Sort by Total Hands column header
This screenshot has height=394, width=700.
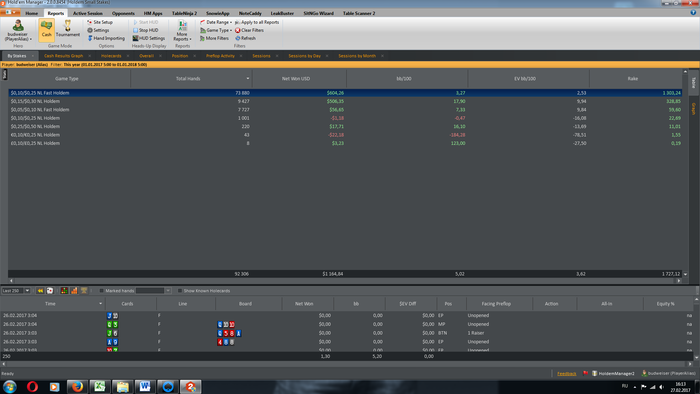191,79
